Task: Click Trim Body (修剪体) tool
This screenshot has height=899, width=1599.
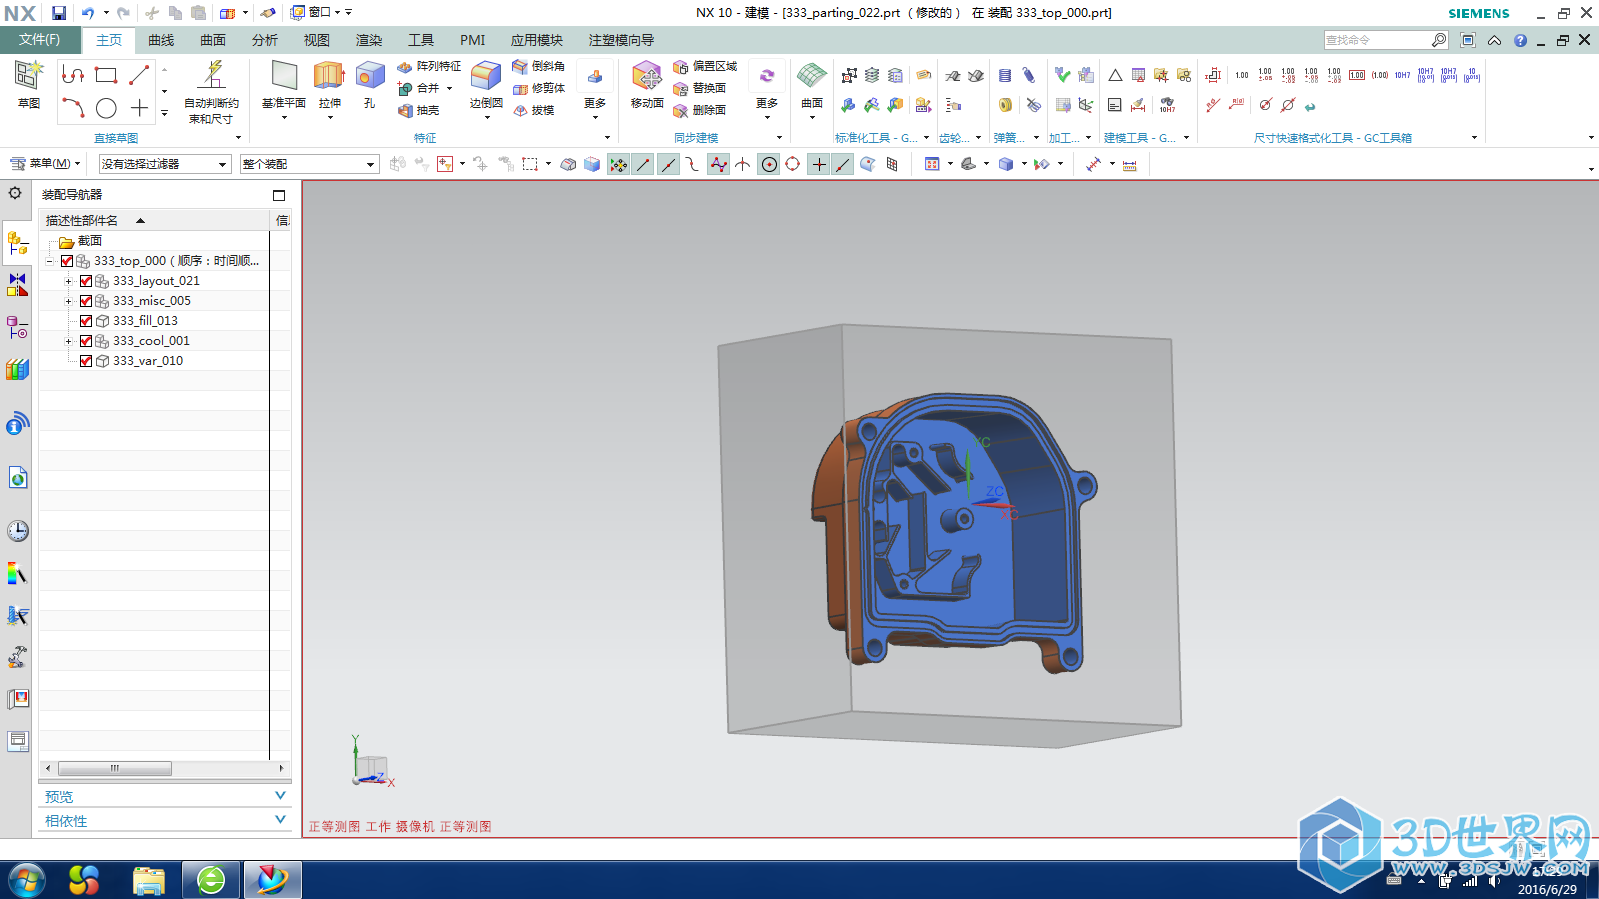Action: [x=539, y=88]
